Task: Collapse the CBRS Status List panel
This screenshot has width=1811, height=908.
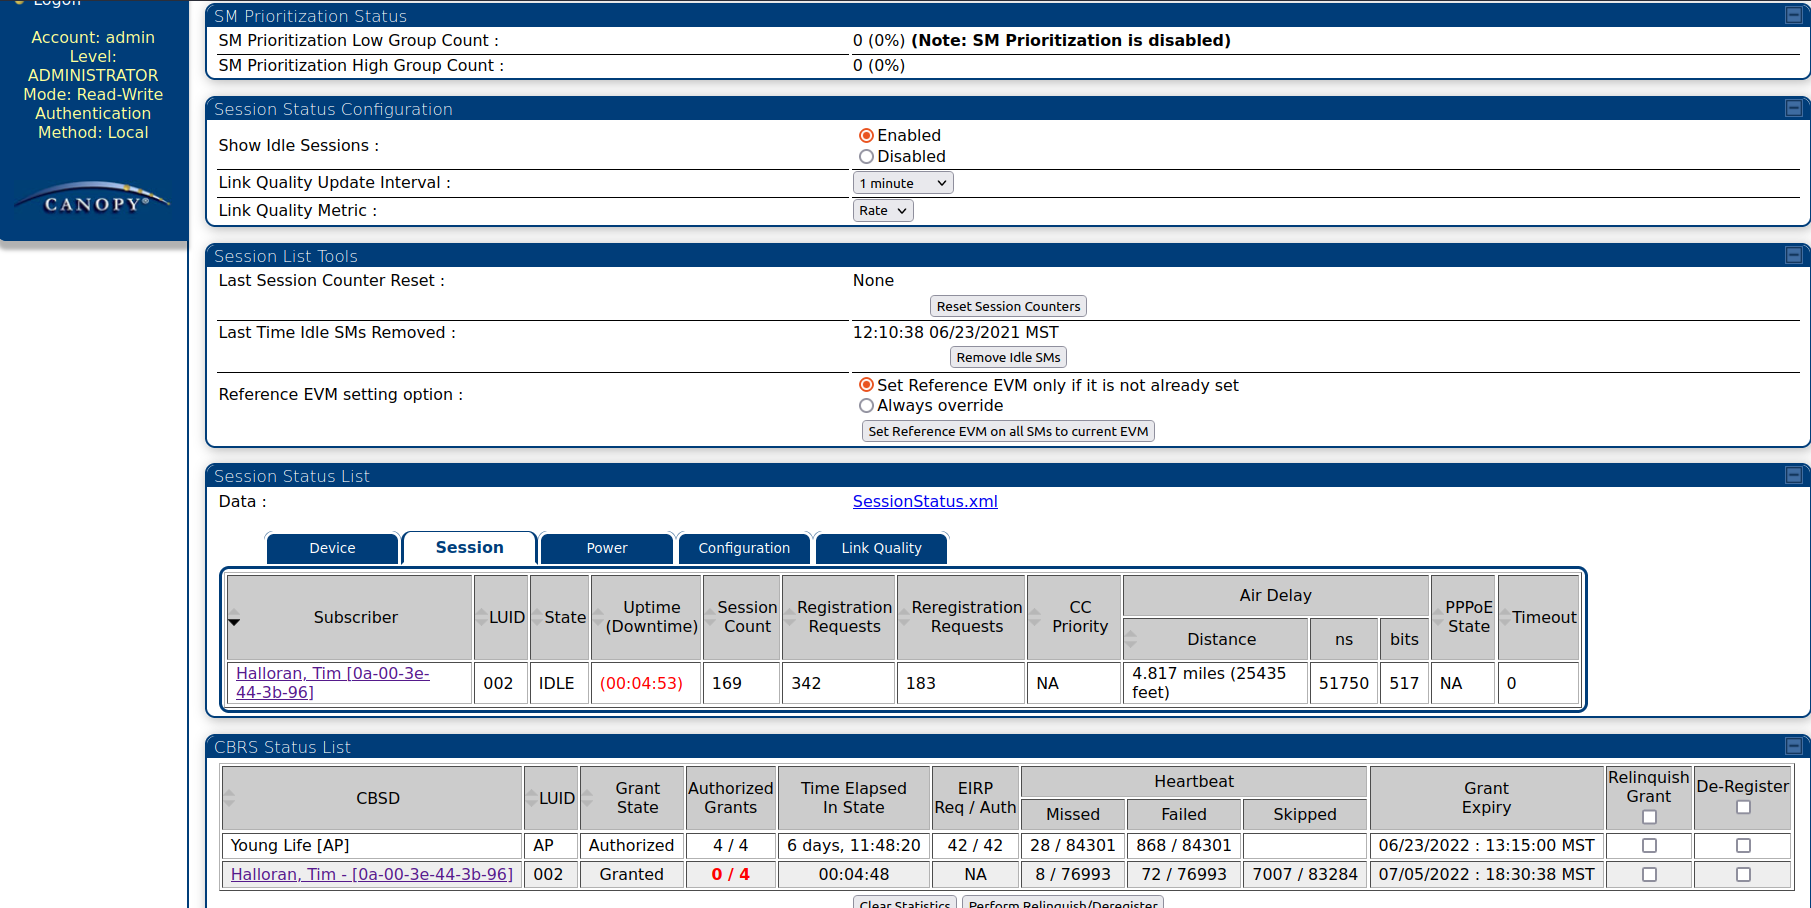Action: coord(1793,746)
